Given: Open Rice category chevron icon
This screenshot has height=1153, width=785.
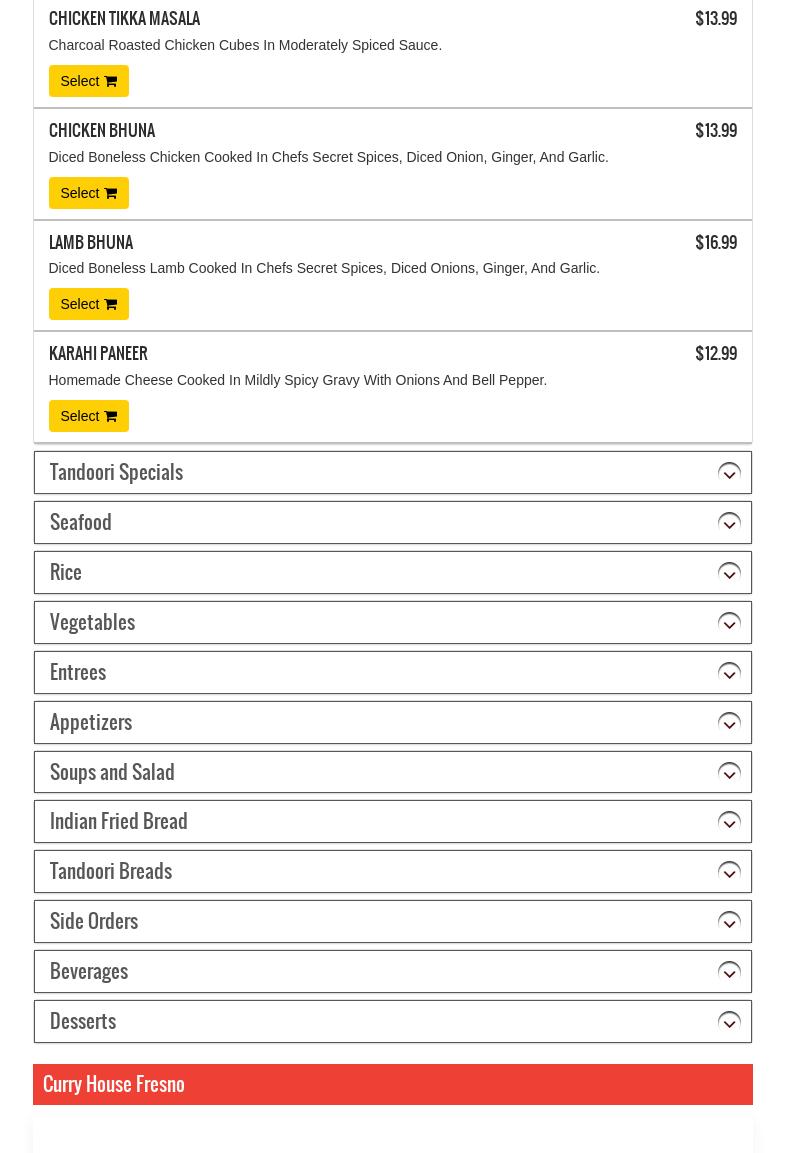Looking at the screenshot, I should point(729,573).
